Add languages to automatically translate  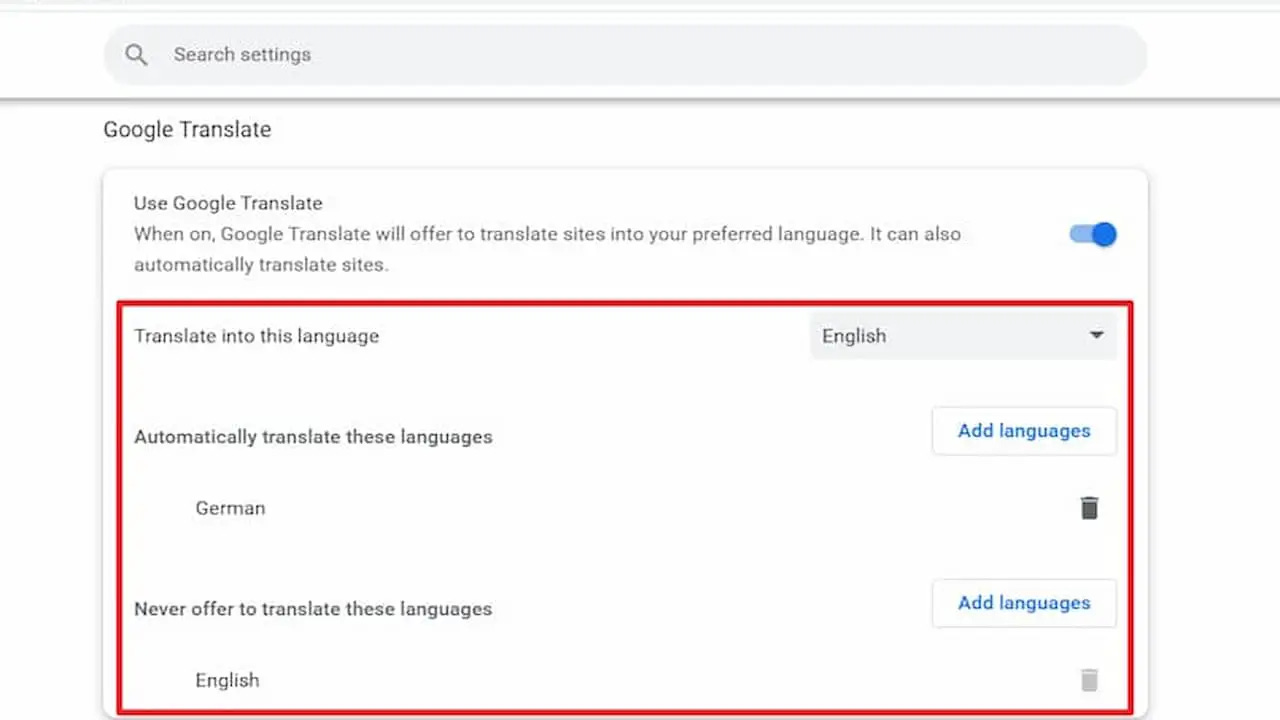point(1024,431)
